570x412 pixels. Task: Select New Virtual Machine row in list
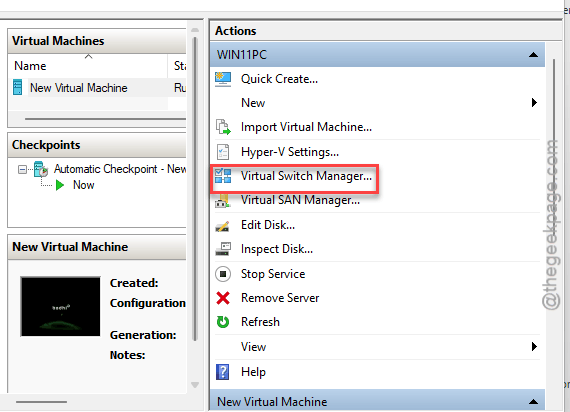(97, 88)
